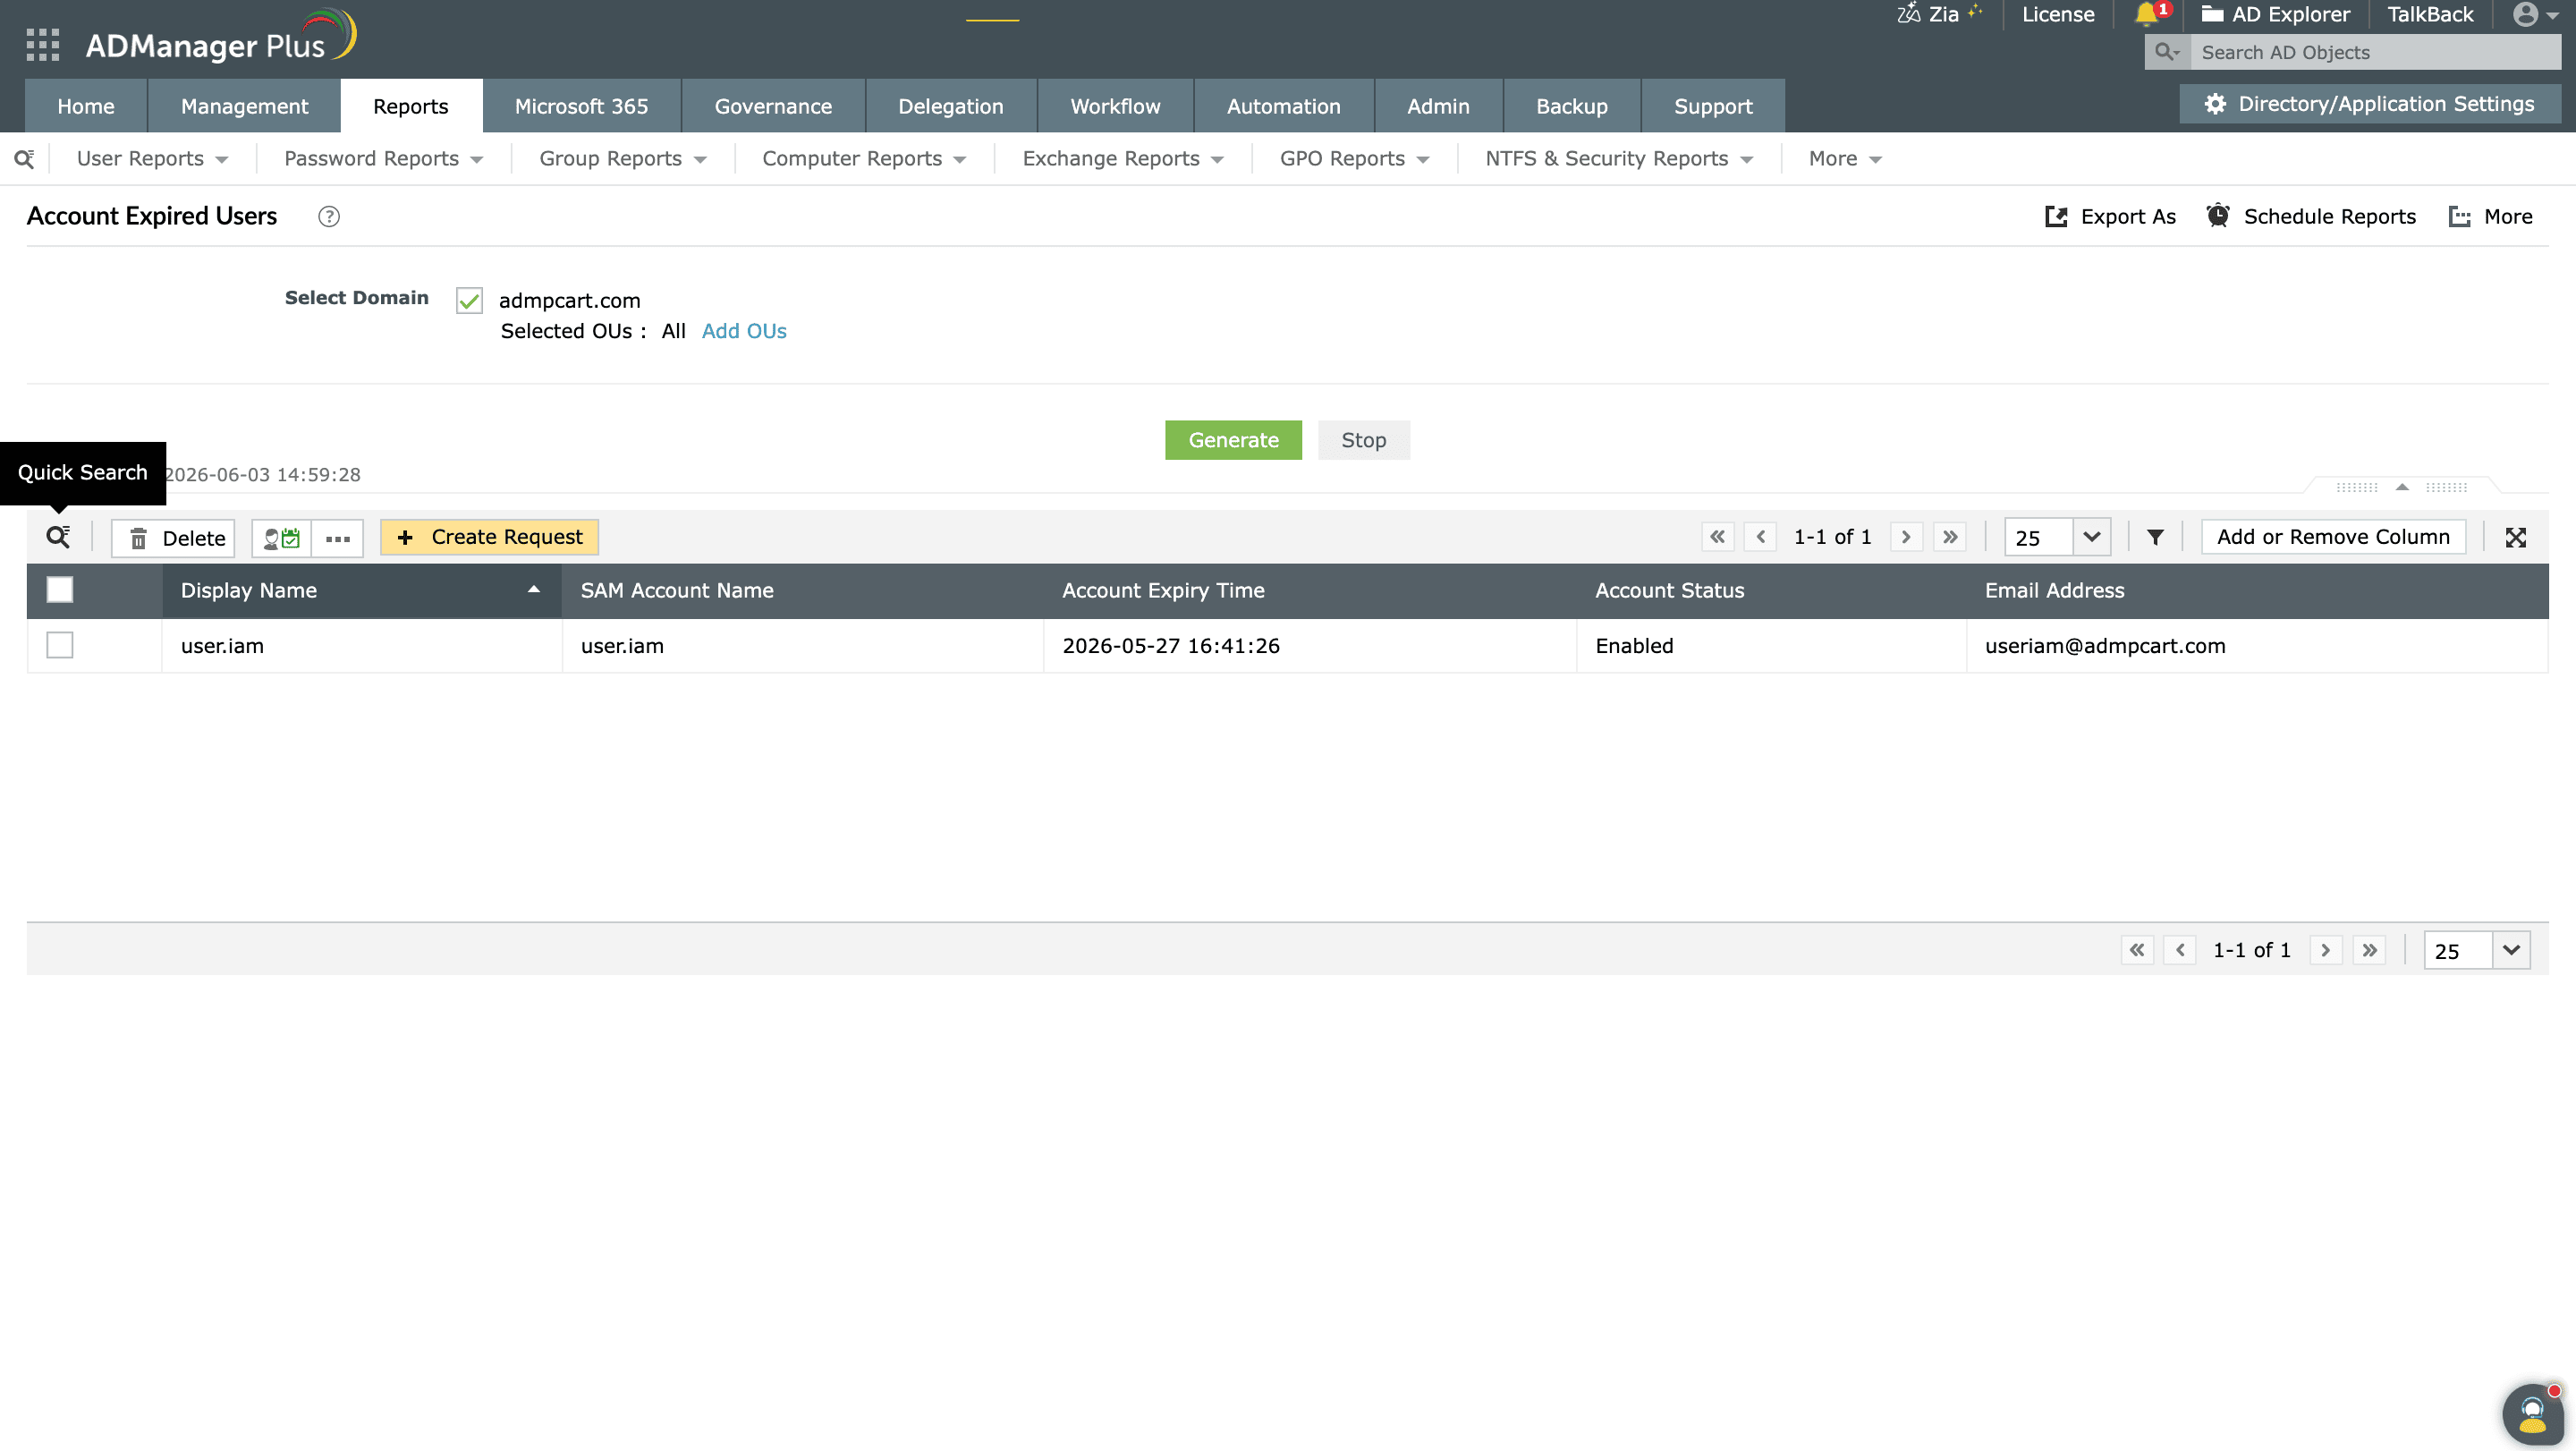Expand the Computer Reports menu
The width and height of the screenshot is (2576, 1451).
tap(864, 158)
